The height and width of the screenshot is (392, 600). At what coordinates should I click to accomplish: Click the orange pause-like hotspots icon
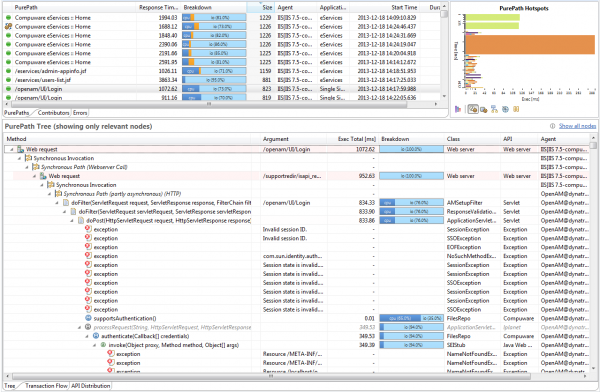tap(516, 109)
